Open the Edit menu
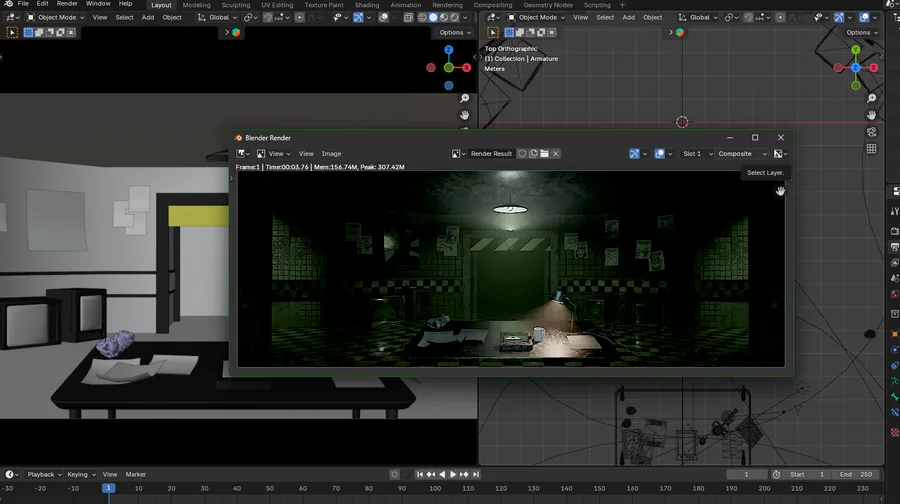 coord(42,4)
